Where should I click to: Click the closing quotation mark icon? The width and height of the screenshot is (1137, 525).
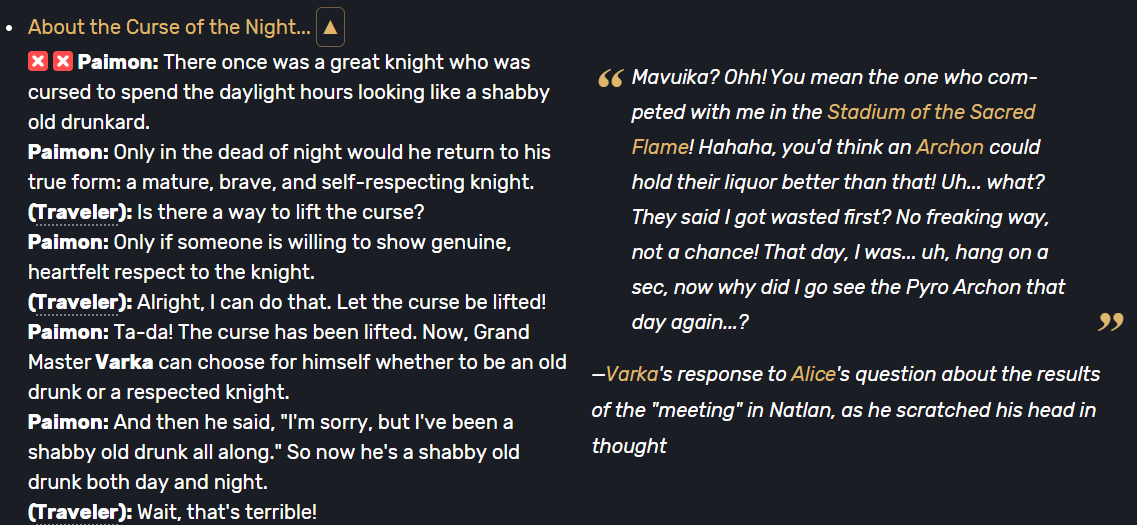point(1110,321)
